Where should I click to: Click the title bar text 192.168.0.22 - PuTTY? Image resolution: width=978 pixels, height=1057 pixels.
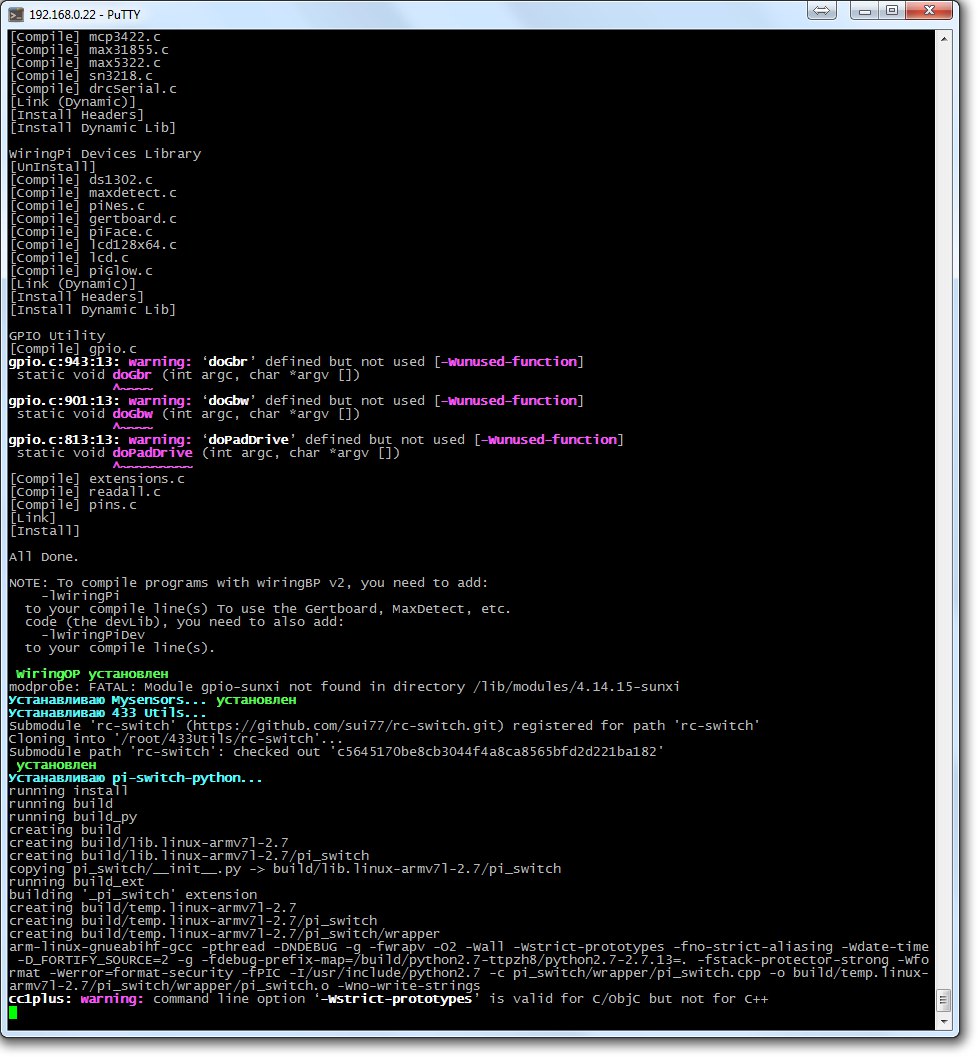[85, 14]
